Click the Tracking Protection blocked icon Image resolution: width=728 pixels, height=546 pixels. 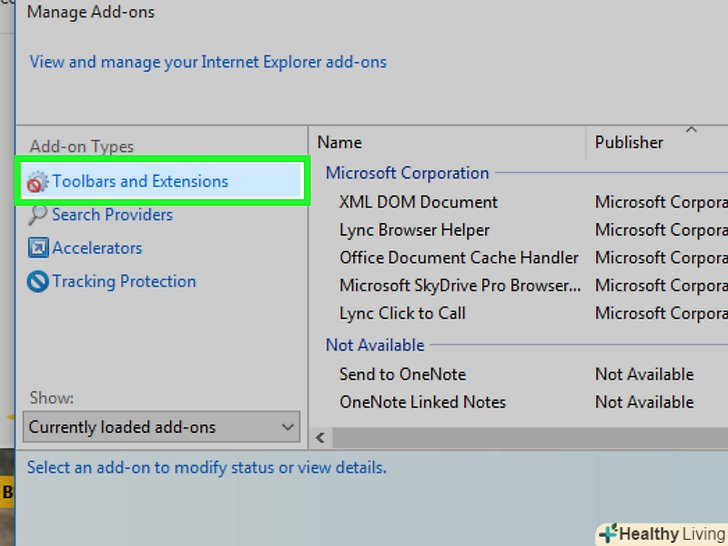click(x=38, y=282)
